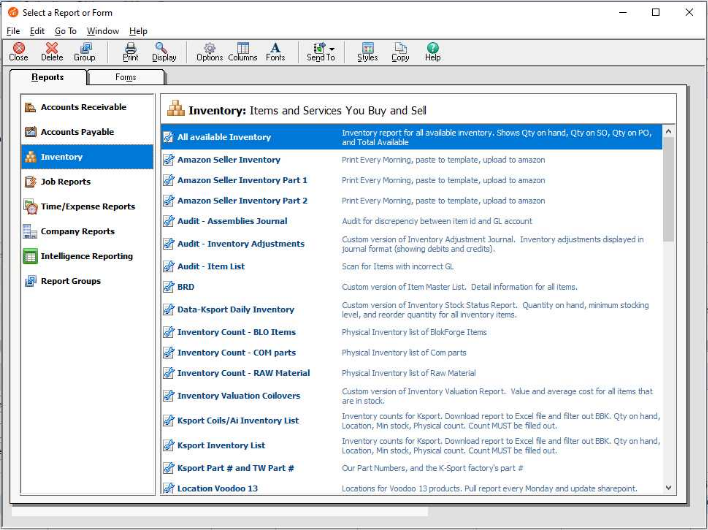Click the Copy toolbar icon

pos(400,51)
